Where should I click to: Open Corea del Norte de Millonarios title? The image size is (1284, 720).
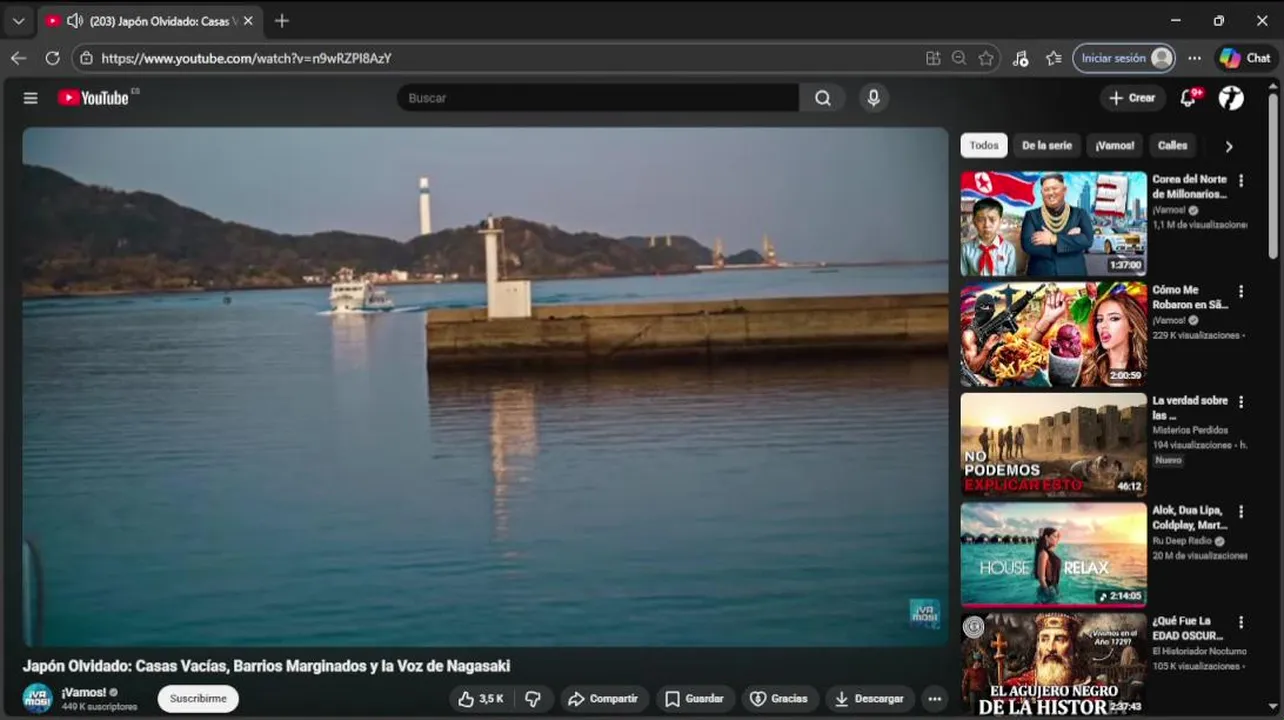tap(1189, 187)
